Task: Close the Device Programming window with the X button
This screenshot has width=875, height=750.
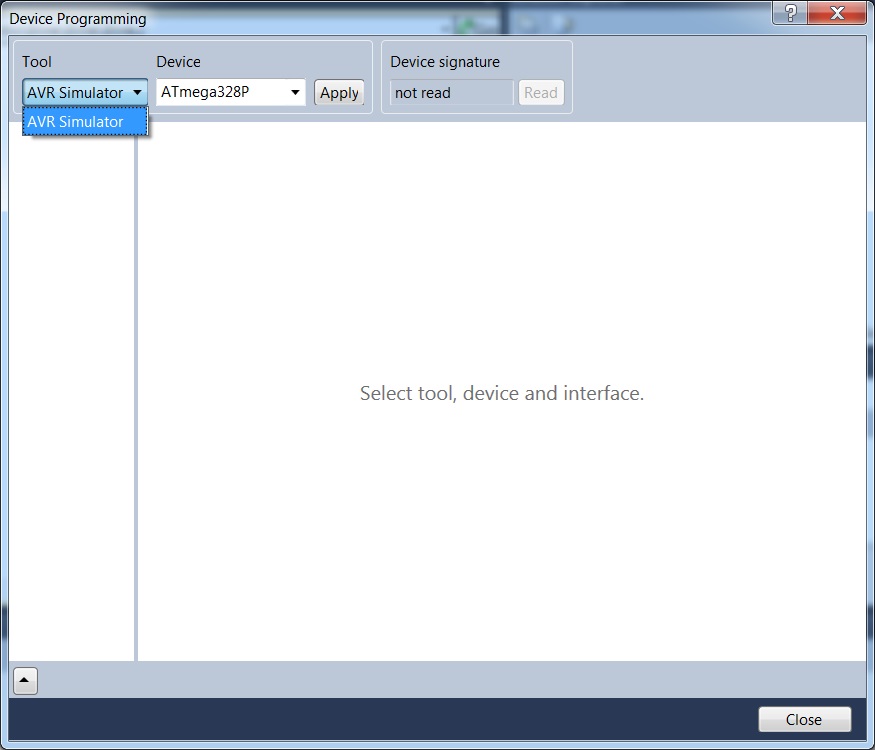Action: tap(837, 12)
